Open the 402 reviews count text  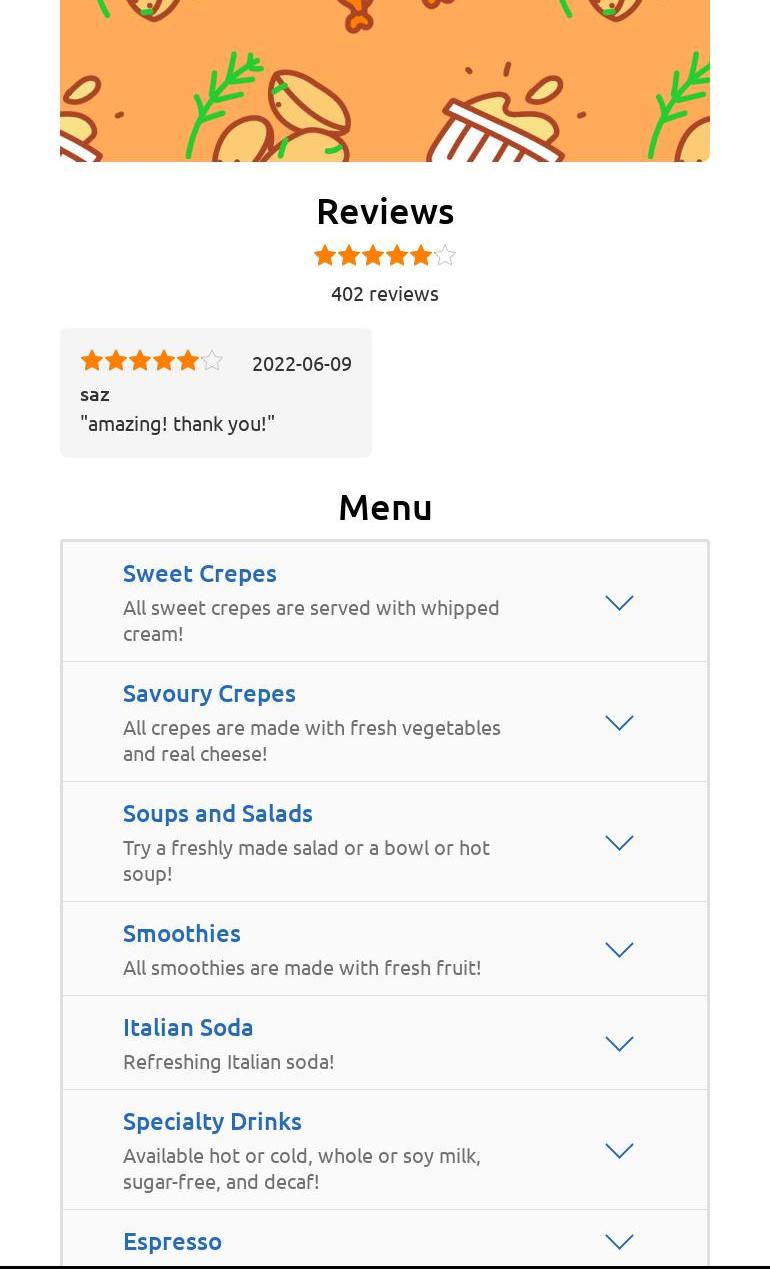[x=385, y=293]
